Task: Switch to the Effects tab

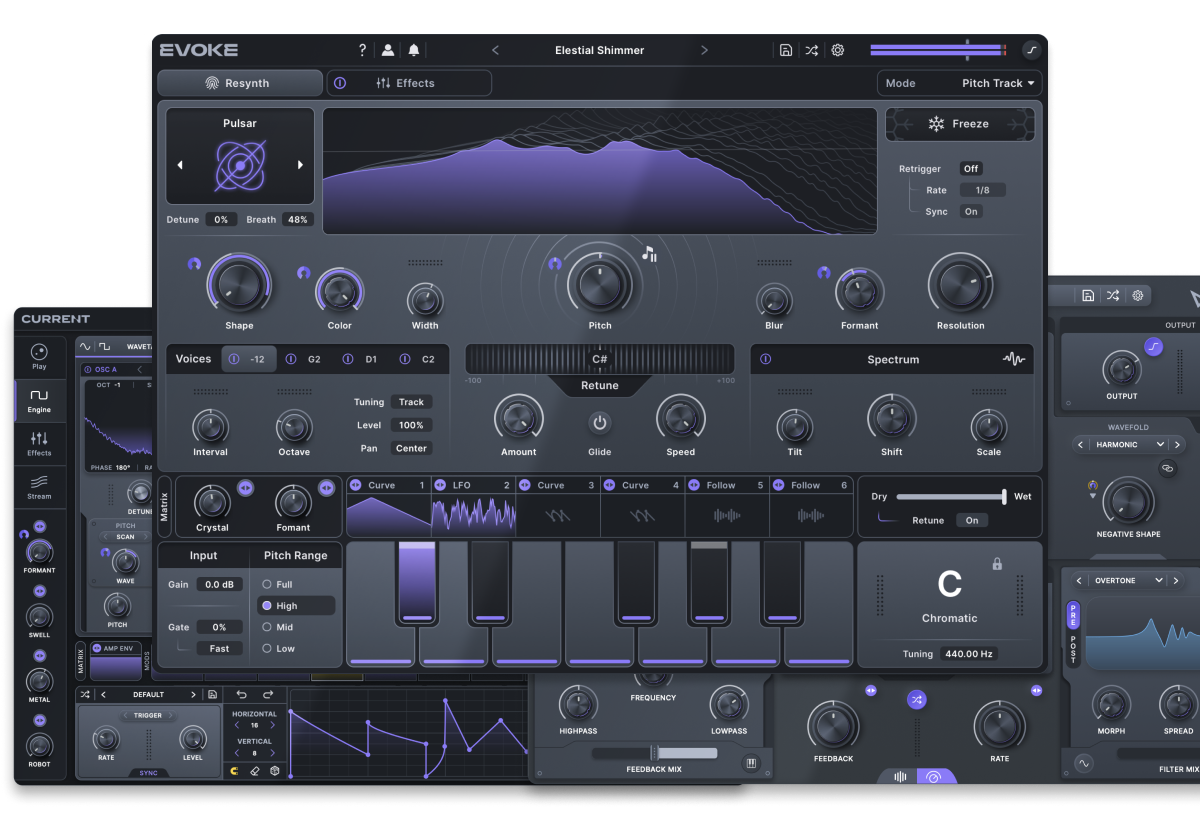Action: [x=409, y=83]
